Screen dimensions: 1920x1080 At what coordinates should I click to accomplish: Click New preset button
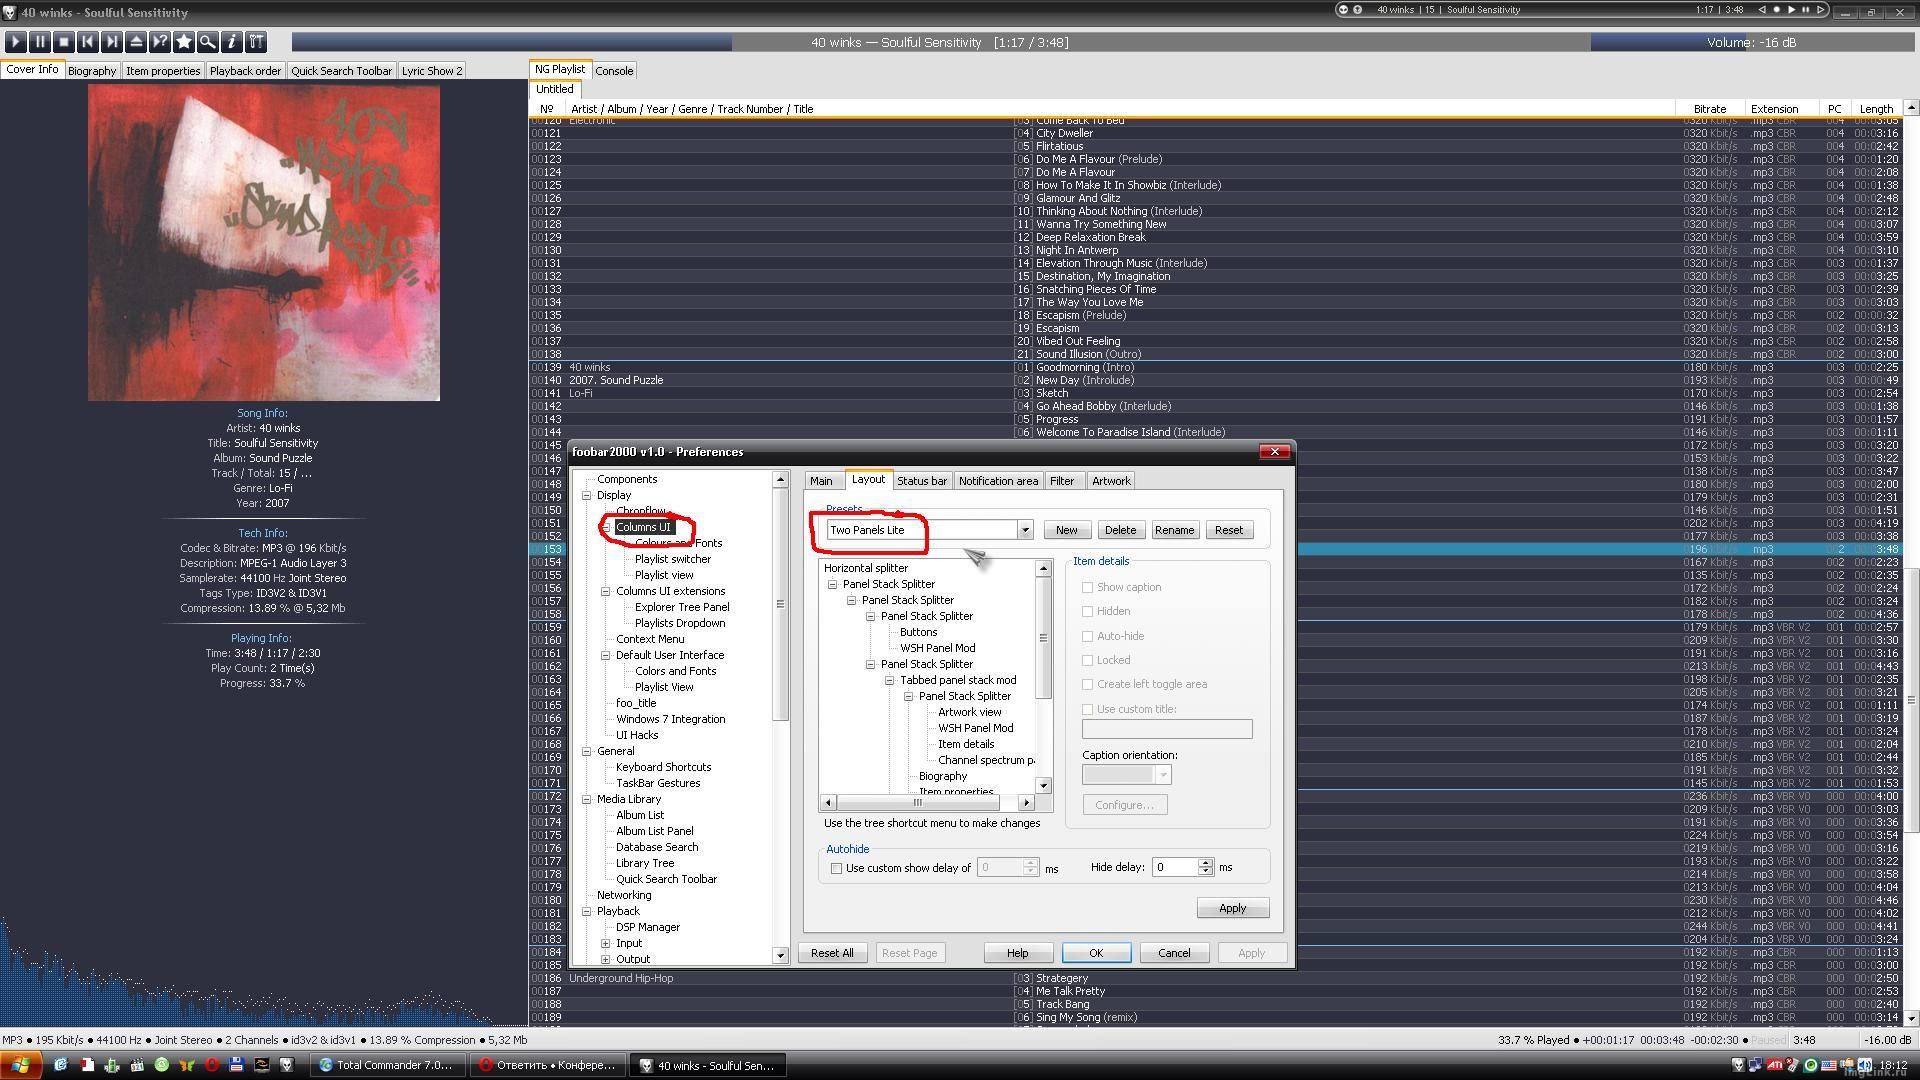click(1067, 530)
